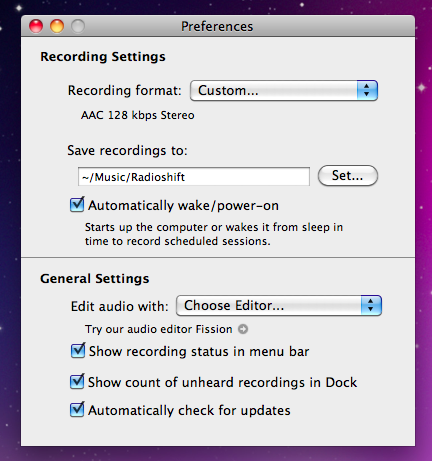The width and height of the screenshot is (432, 461).
Task: Click the Recording Settings heading
Action: tap(103, 57)
